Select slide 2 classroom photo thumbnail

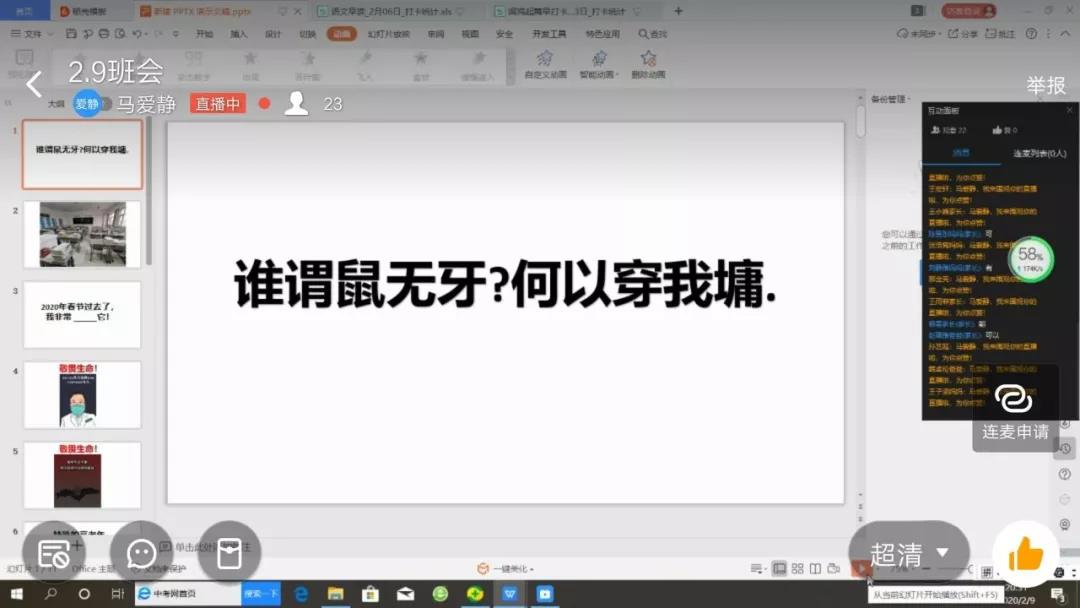click(x=82, y=234)
